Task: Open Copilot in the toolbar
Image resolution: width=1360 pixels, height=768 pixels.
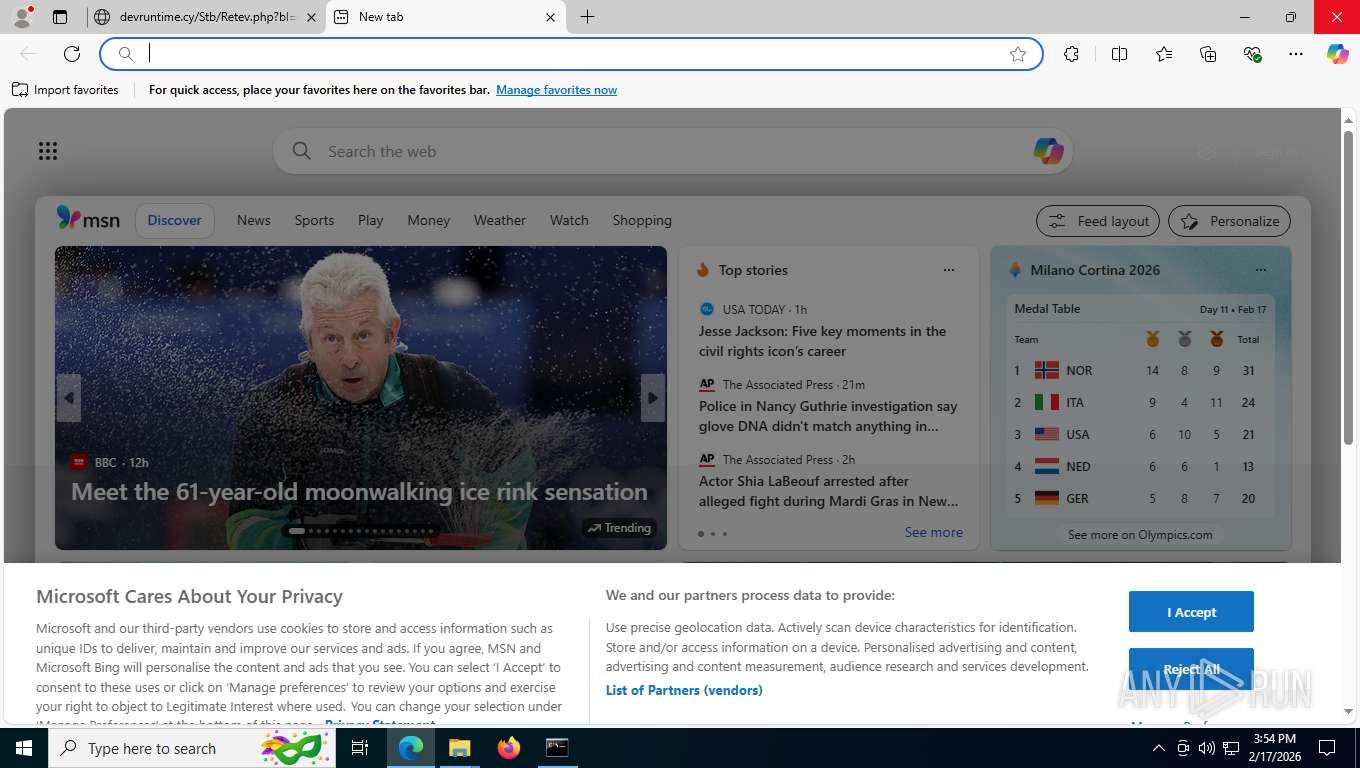Action: click(1338, 54)
